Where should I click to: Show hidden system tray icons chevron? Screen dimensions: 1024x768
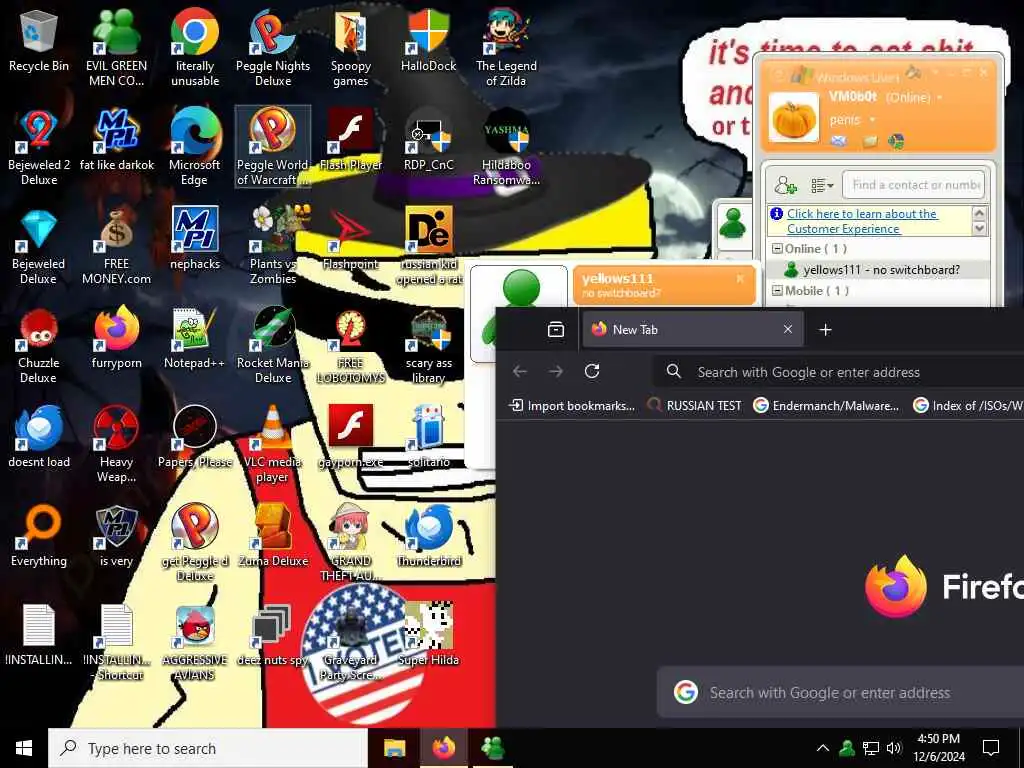click(x=823, y=748)
